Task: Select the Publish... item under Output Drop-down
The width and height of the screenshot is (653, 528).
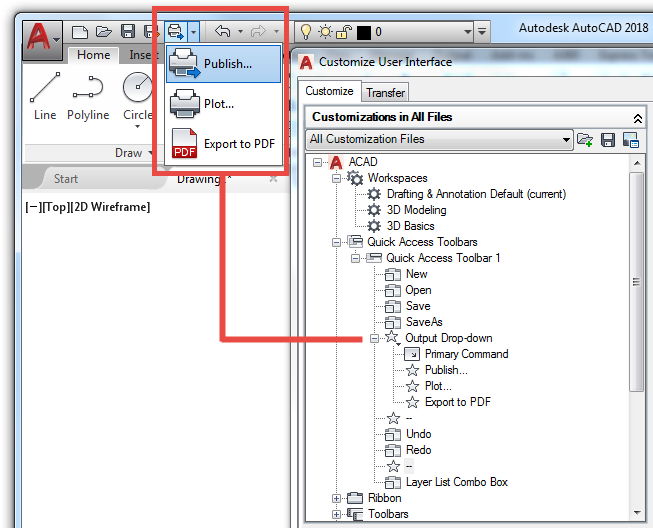Action: pos(446,370)
